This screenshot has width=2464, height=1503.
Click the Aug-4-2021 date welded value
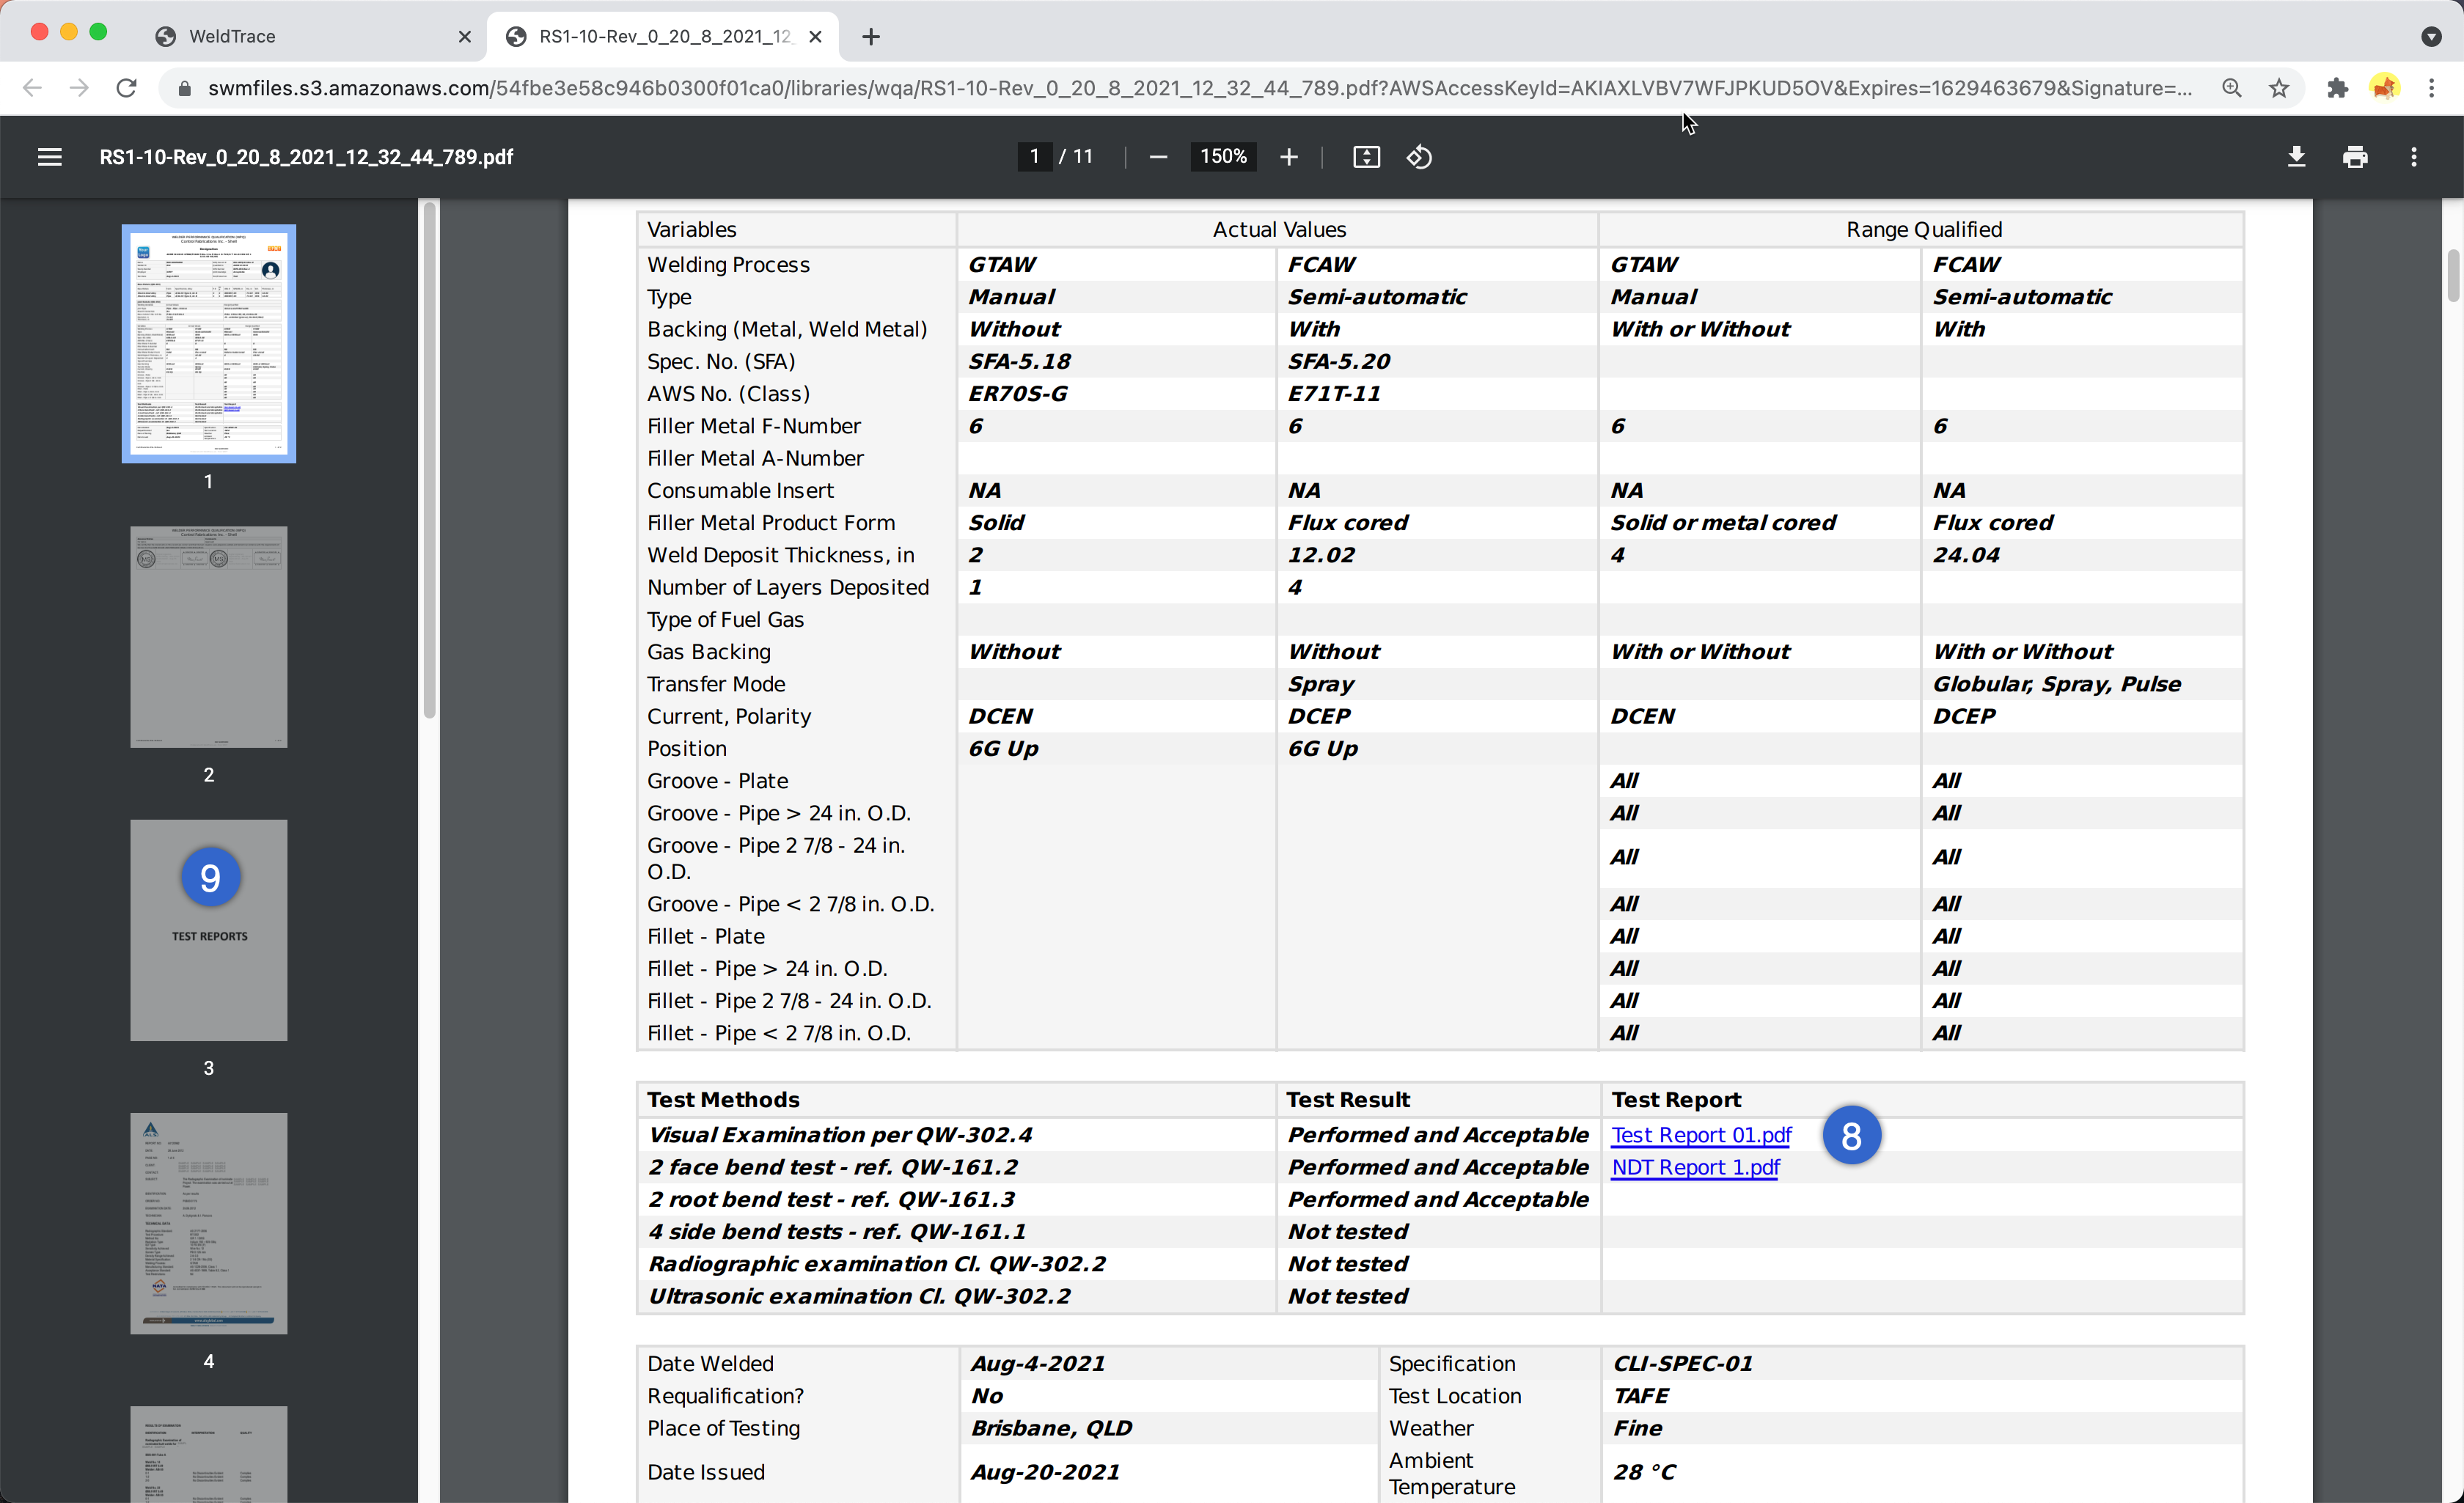tap(1038, 1364)
